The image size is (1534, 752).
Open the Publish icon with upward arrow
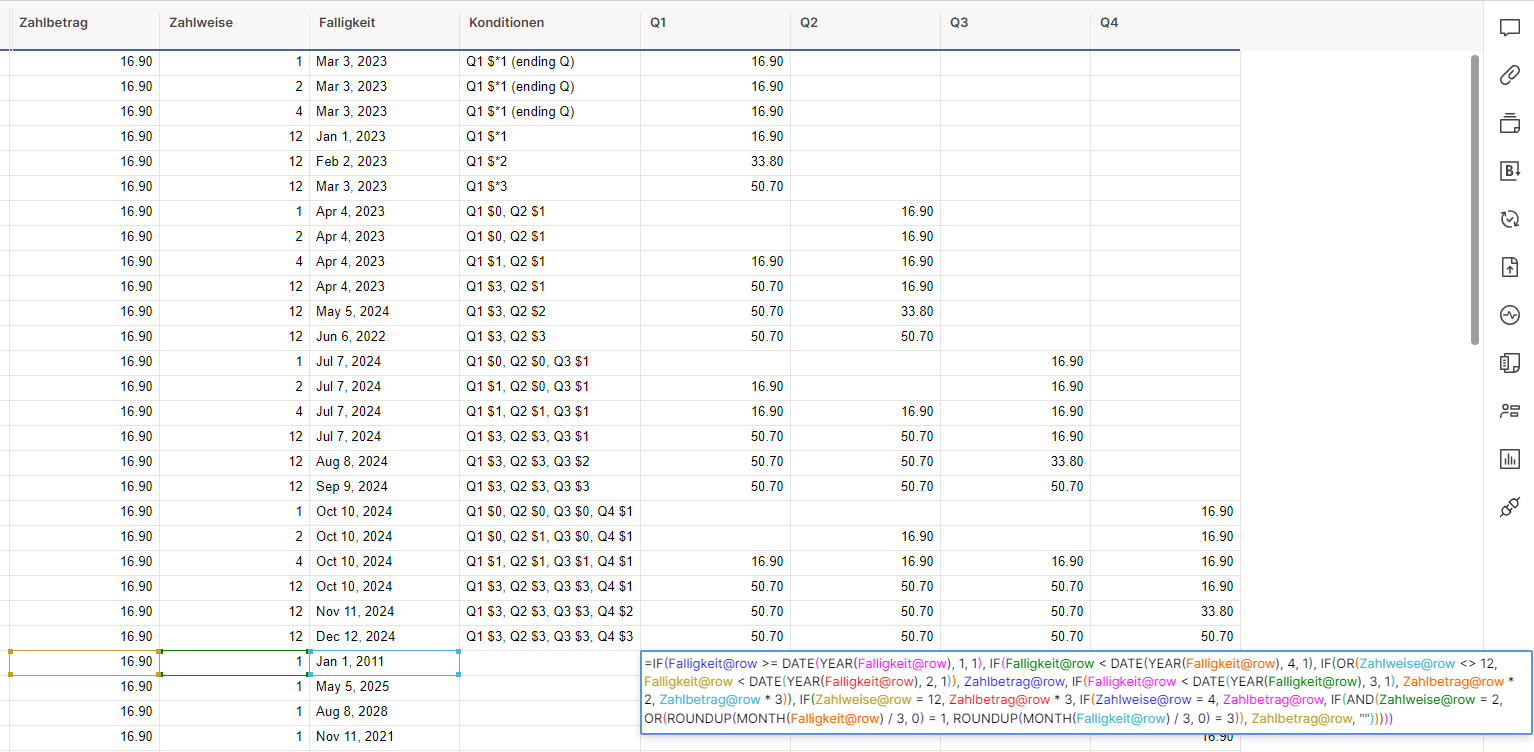[1509, 267]
